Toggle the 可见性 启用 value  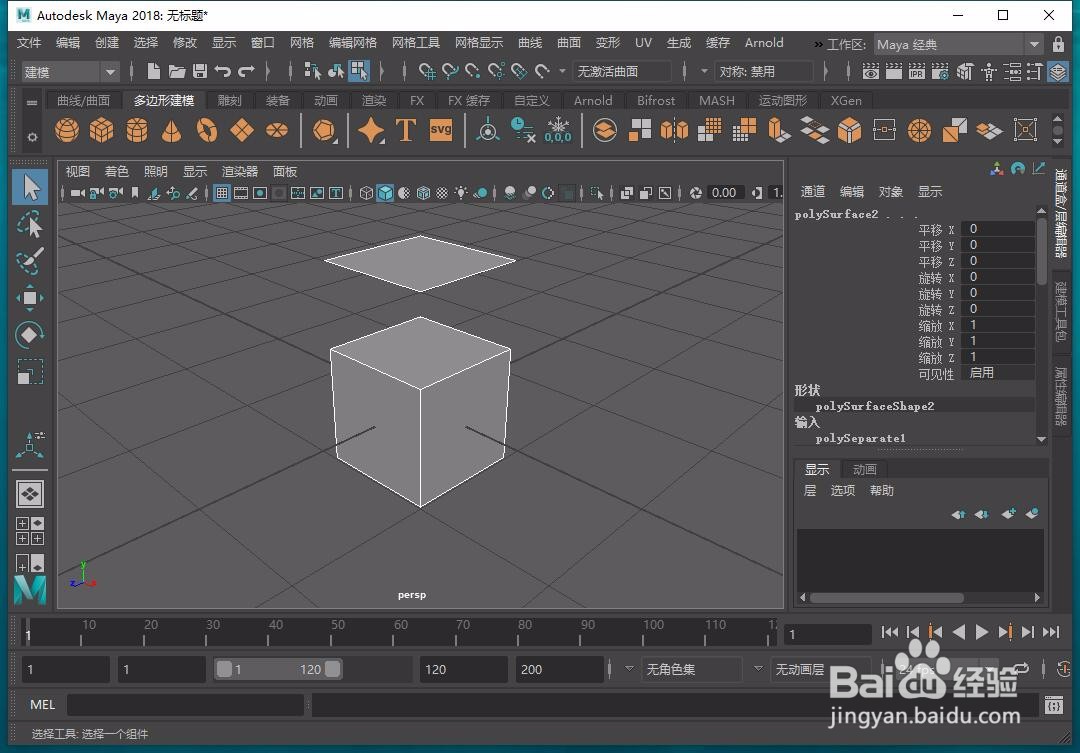999,373
